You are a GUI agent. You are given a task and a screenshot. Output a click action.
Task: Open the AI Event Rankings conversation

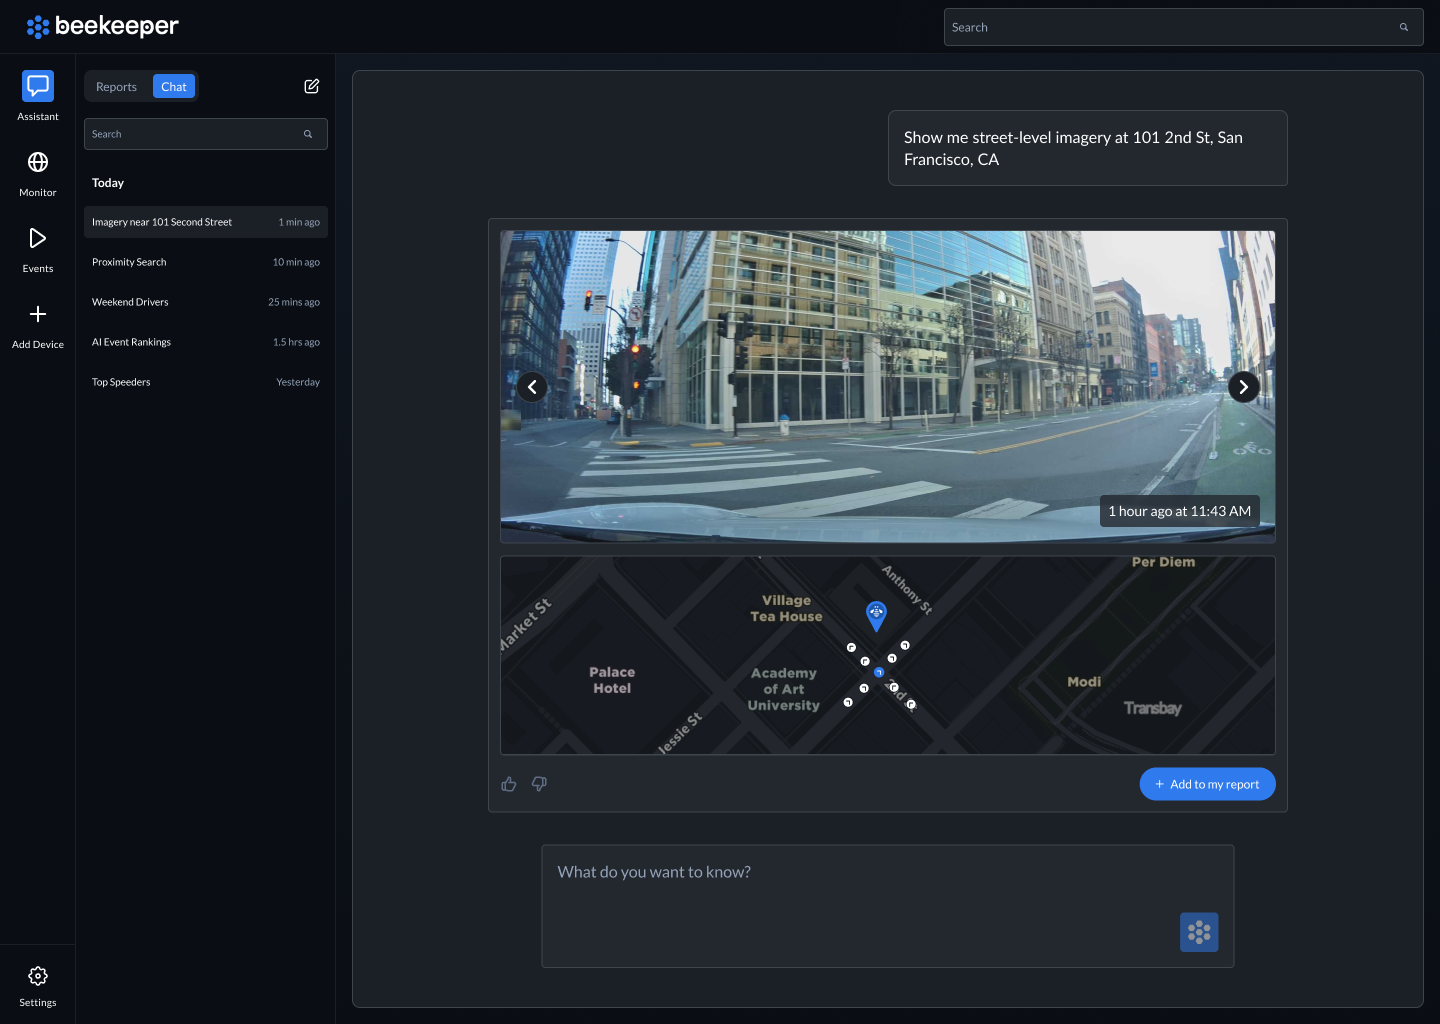[x=205, y=342]
